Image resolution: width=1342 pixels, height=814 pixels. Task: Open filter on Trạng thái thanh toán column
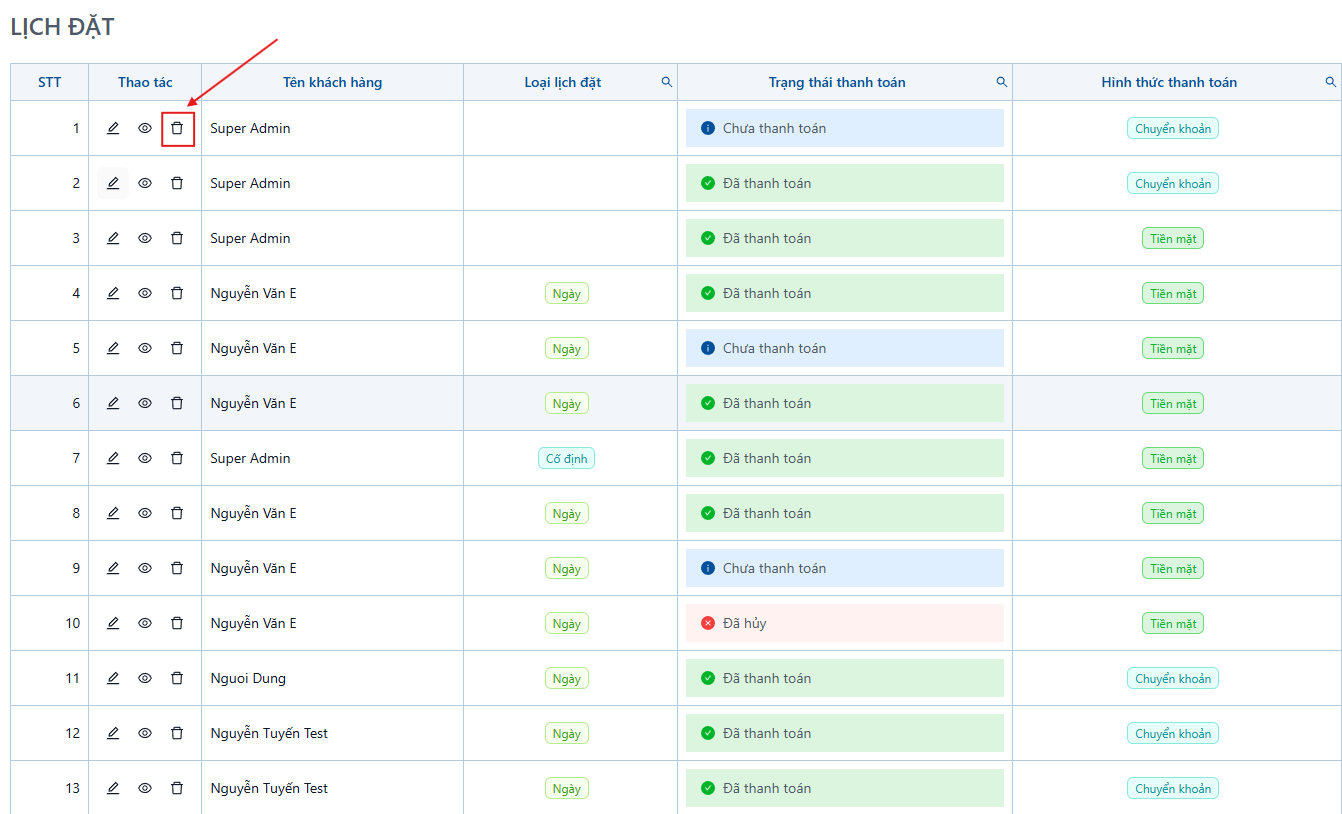[x=1002, y=82]
